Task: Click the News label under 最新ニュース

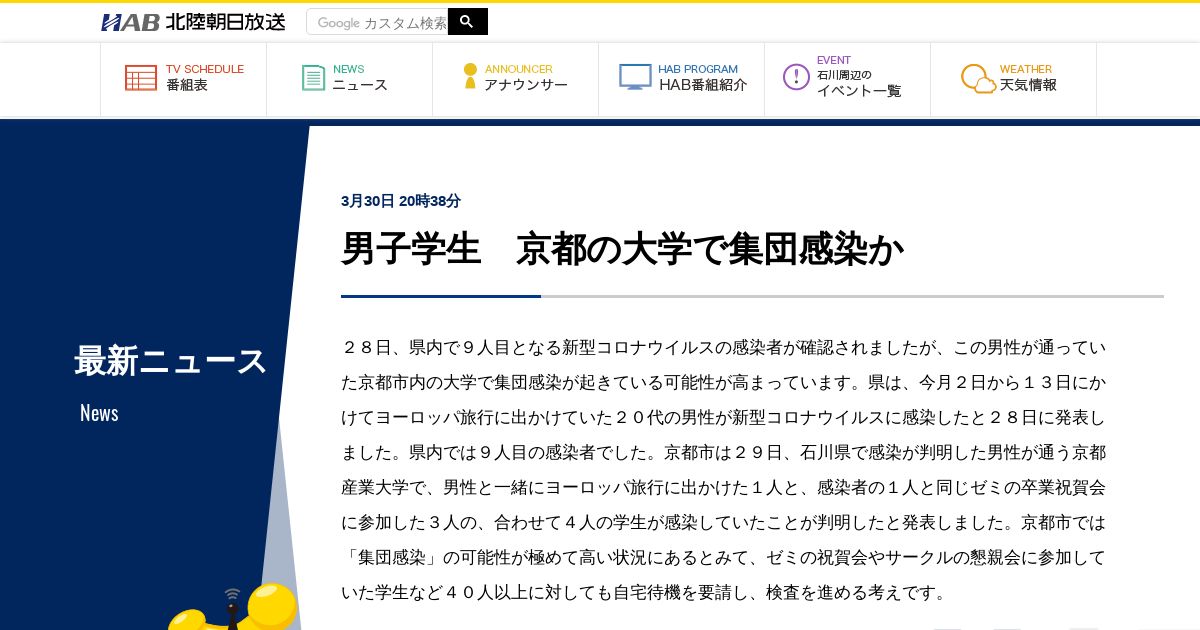Action: (x=99, y=413)
